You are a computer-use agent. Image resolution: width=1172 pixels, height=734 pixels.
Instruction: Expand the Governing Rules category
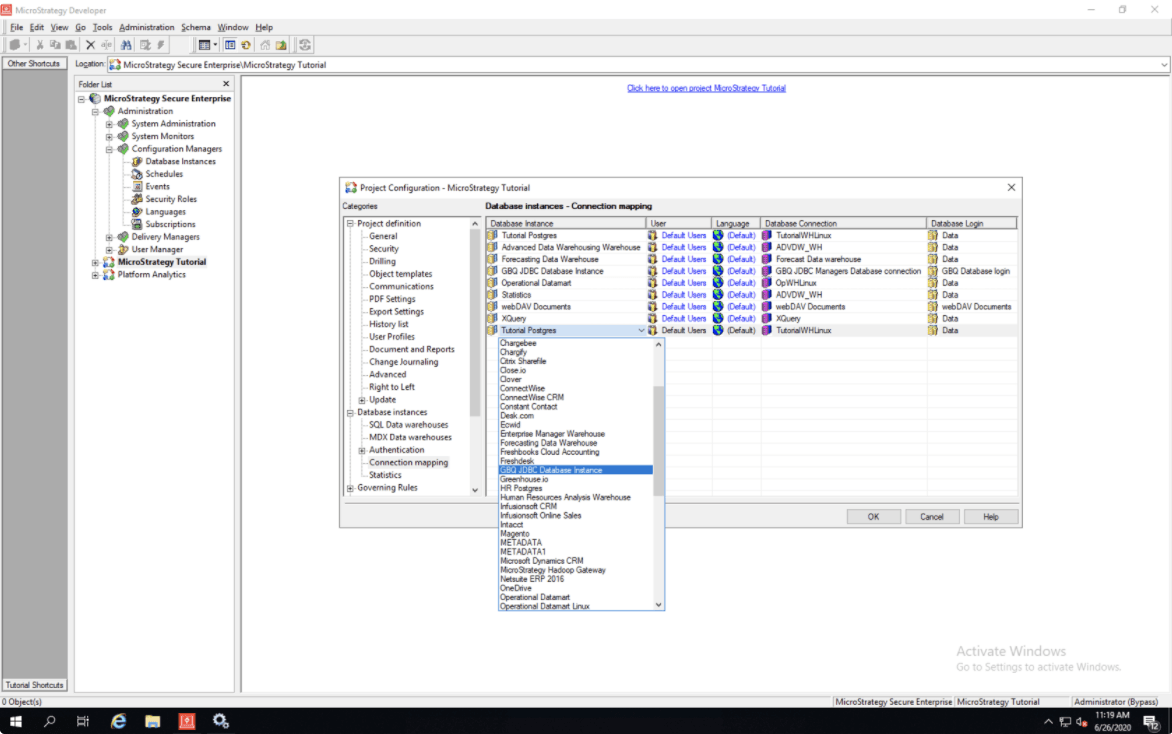click(350, 488)
